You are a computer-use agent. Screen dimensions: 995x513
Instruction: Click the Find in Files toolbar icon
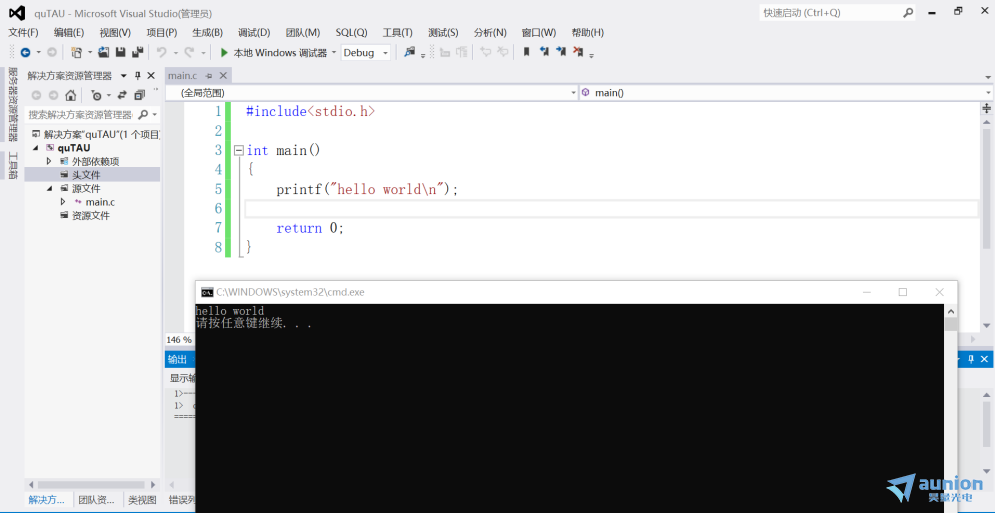point(409,53)
